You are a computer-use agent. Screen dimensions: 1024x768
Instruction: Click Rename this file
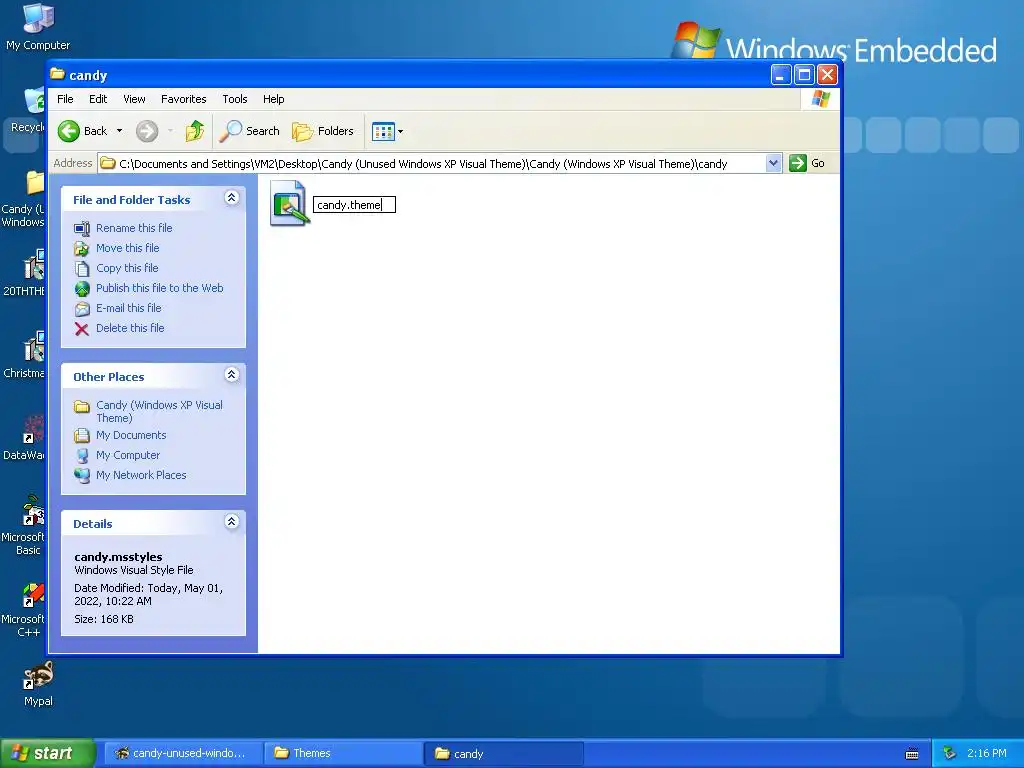tap(134, 228)
